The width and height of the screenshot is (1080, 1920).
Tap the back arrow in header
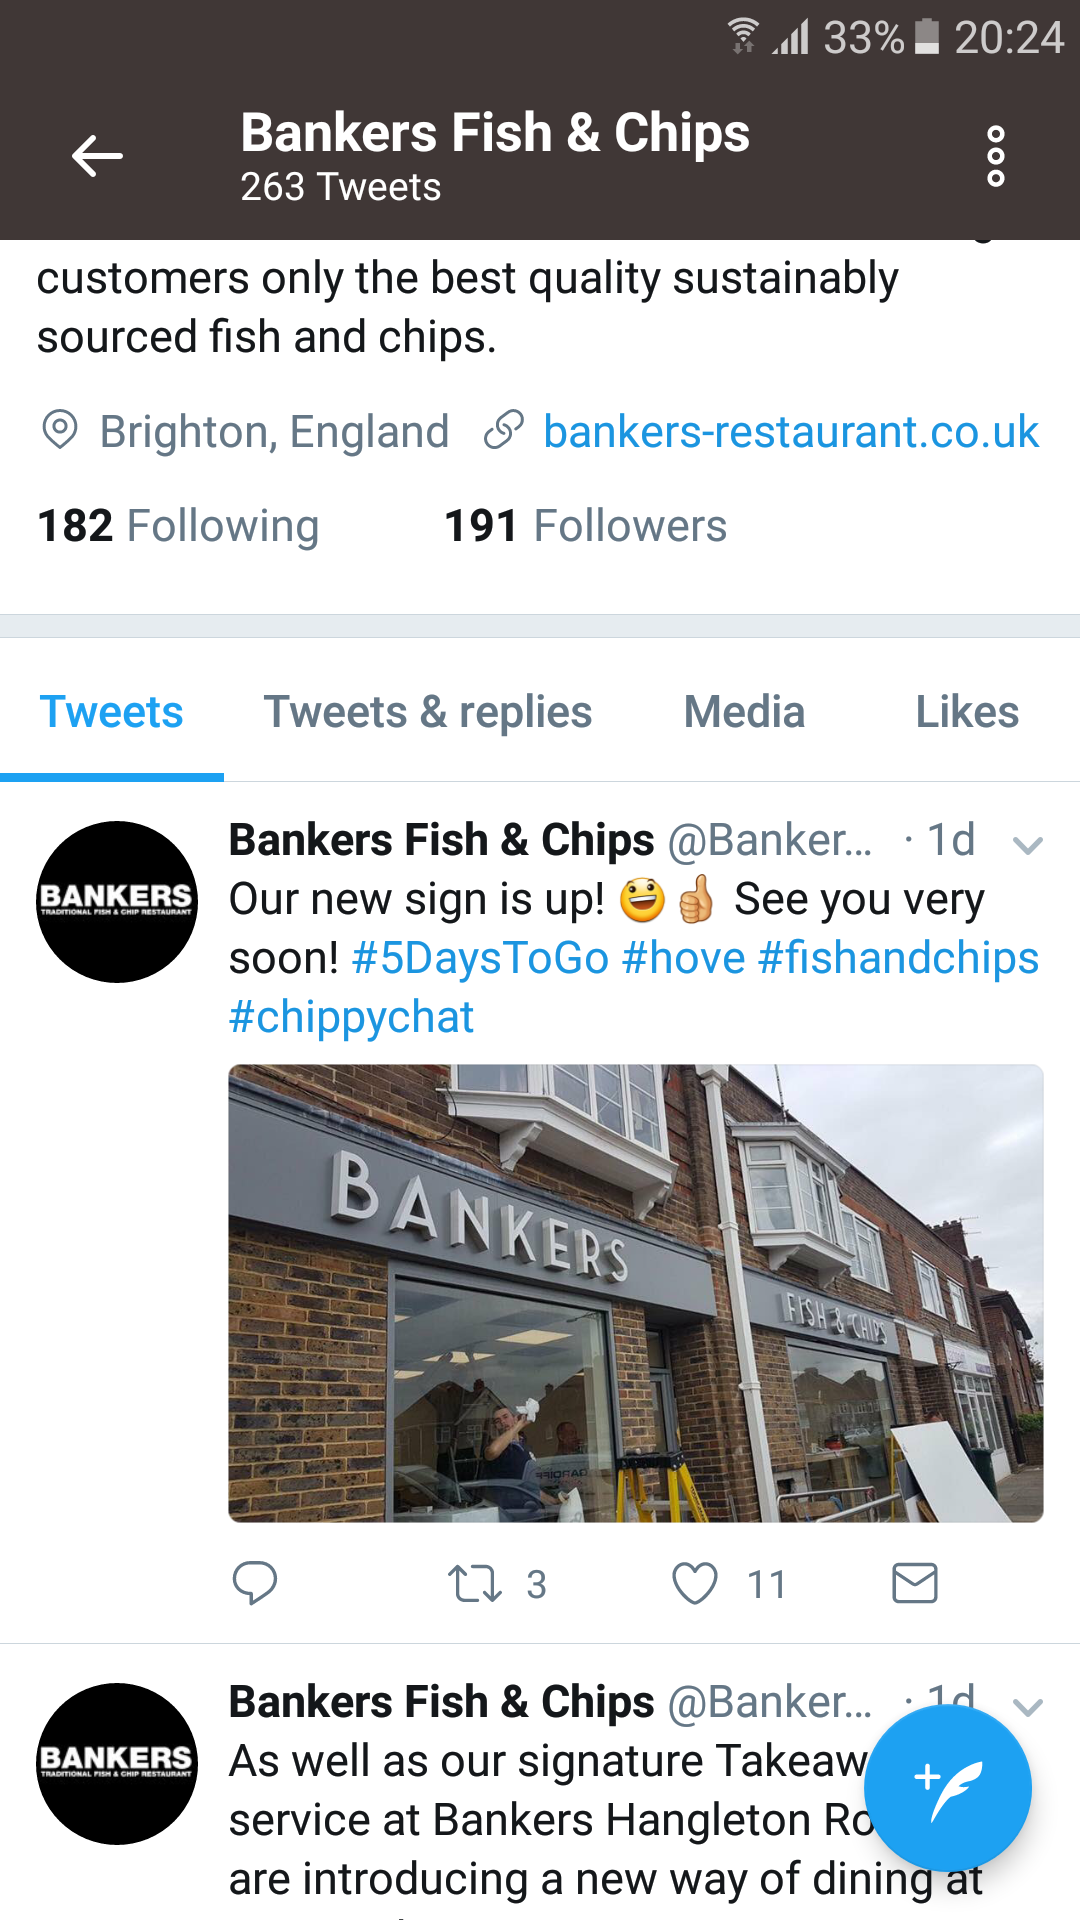(x=97, y=156)
